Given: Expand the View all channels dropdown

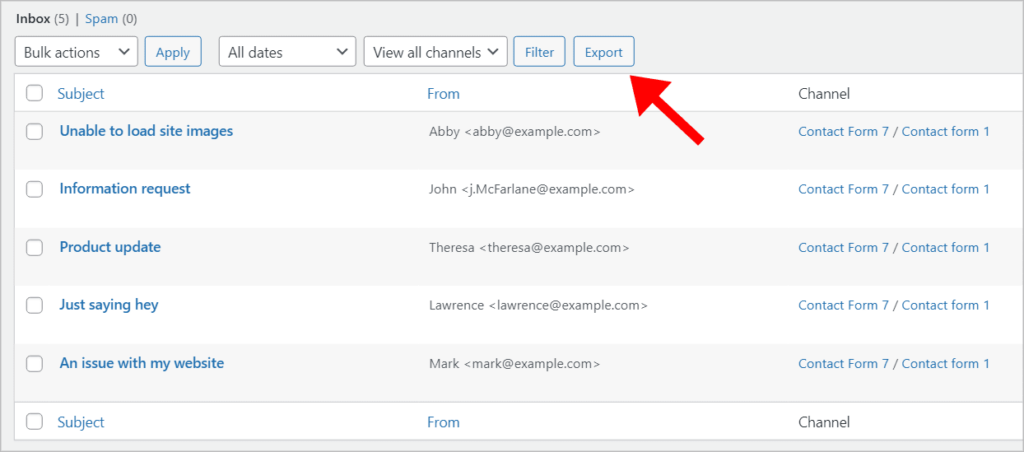Looking at the screenshot, I should 436,52.
